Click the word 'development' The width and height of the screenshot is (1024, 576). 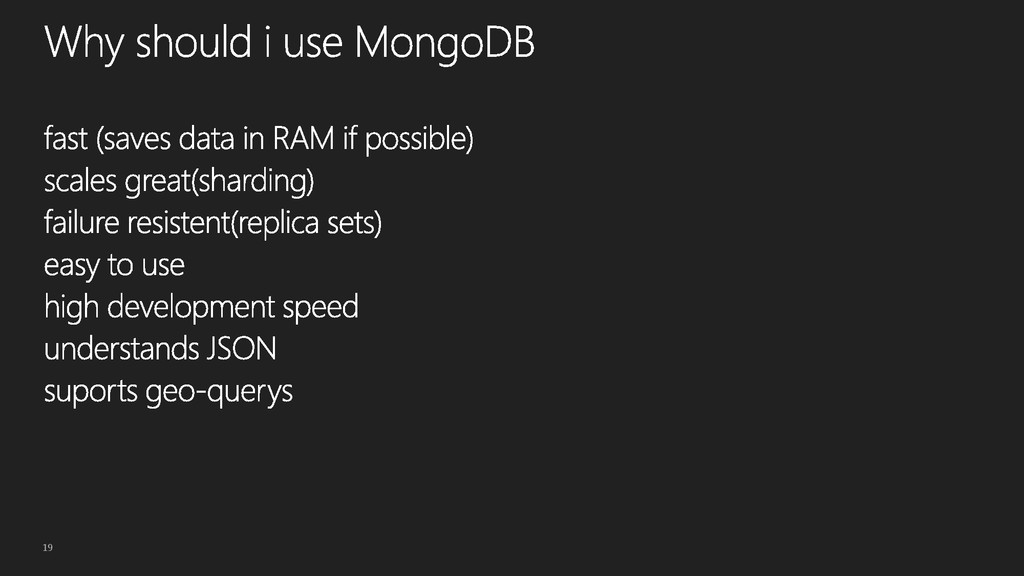point(191,307)
